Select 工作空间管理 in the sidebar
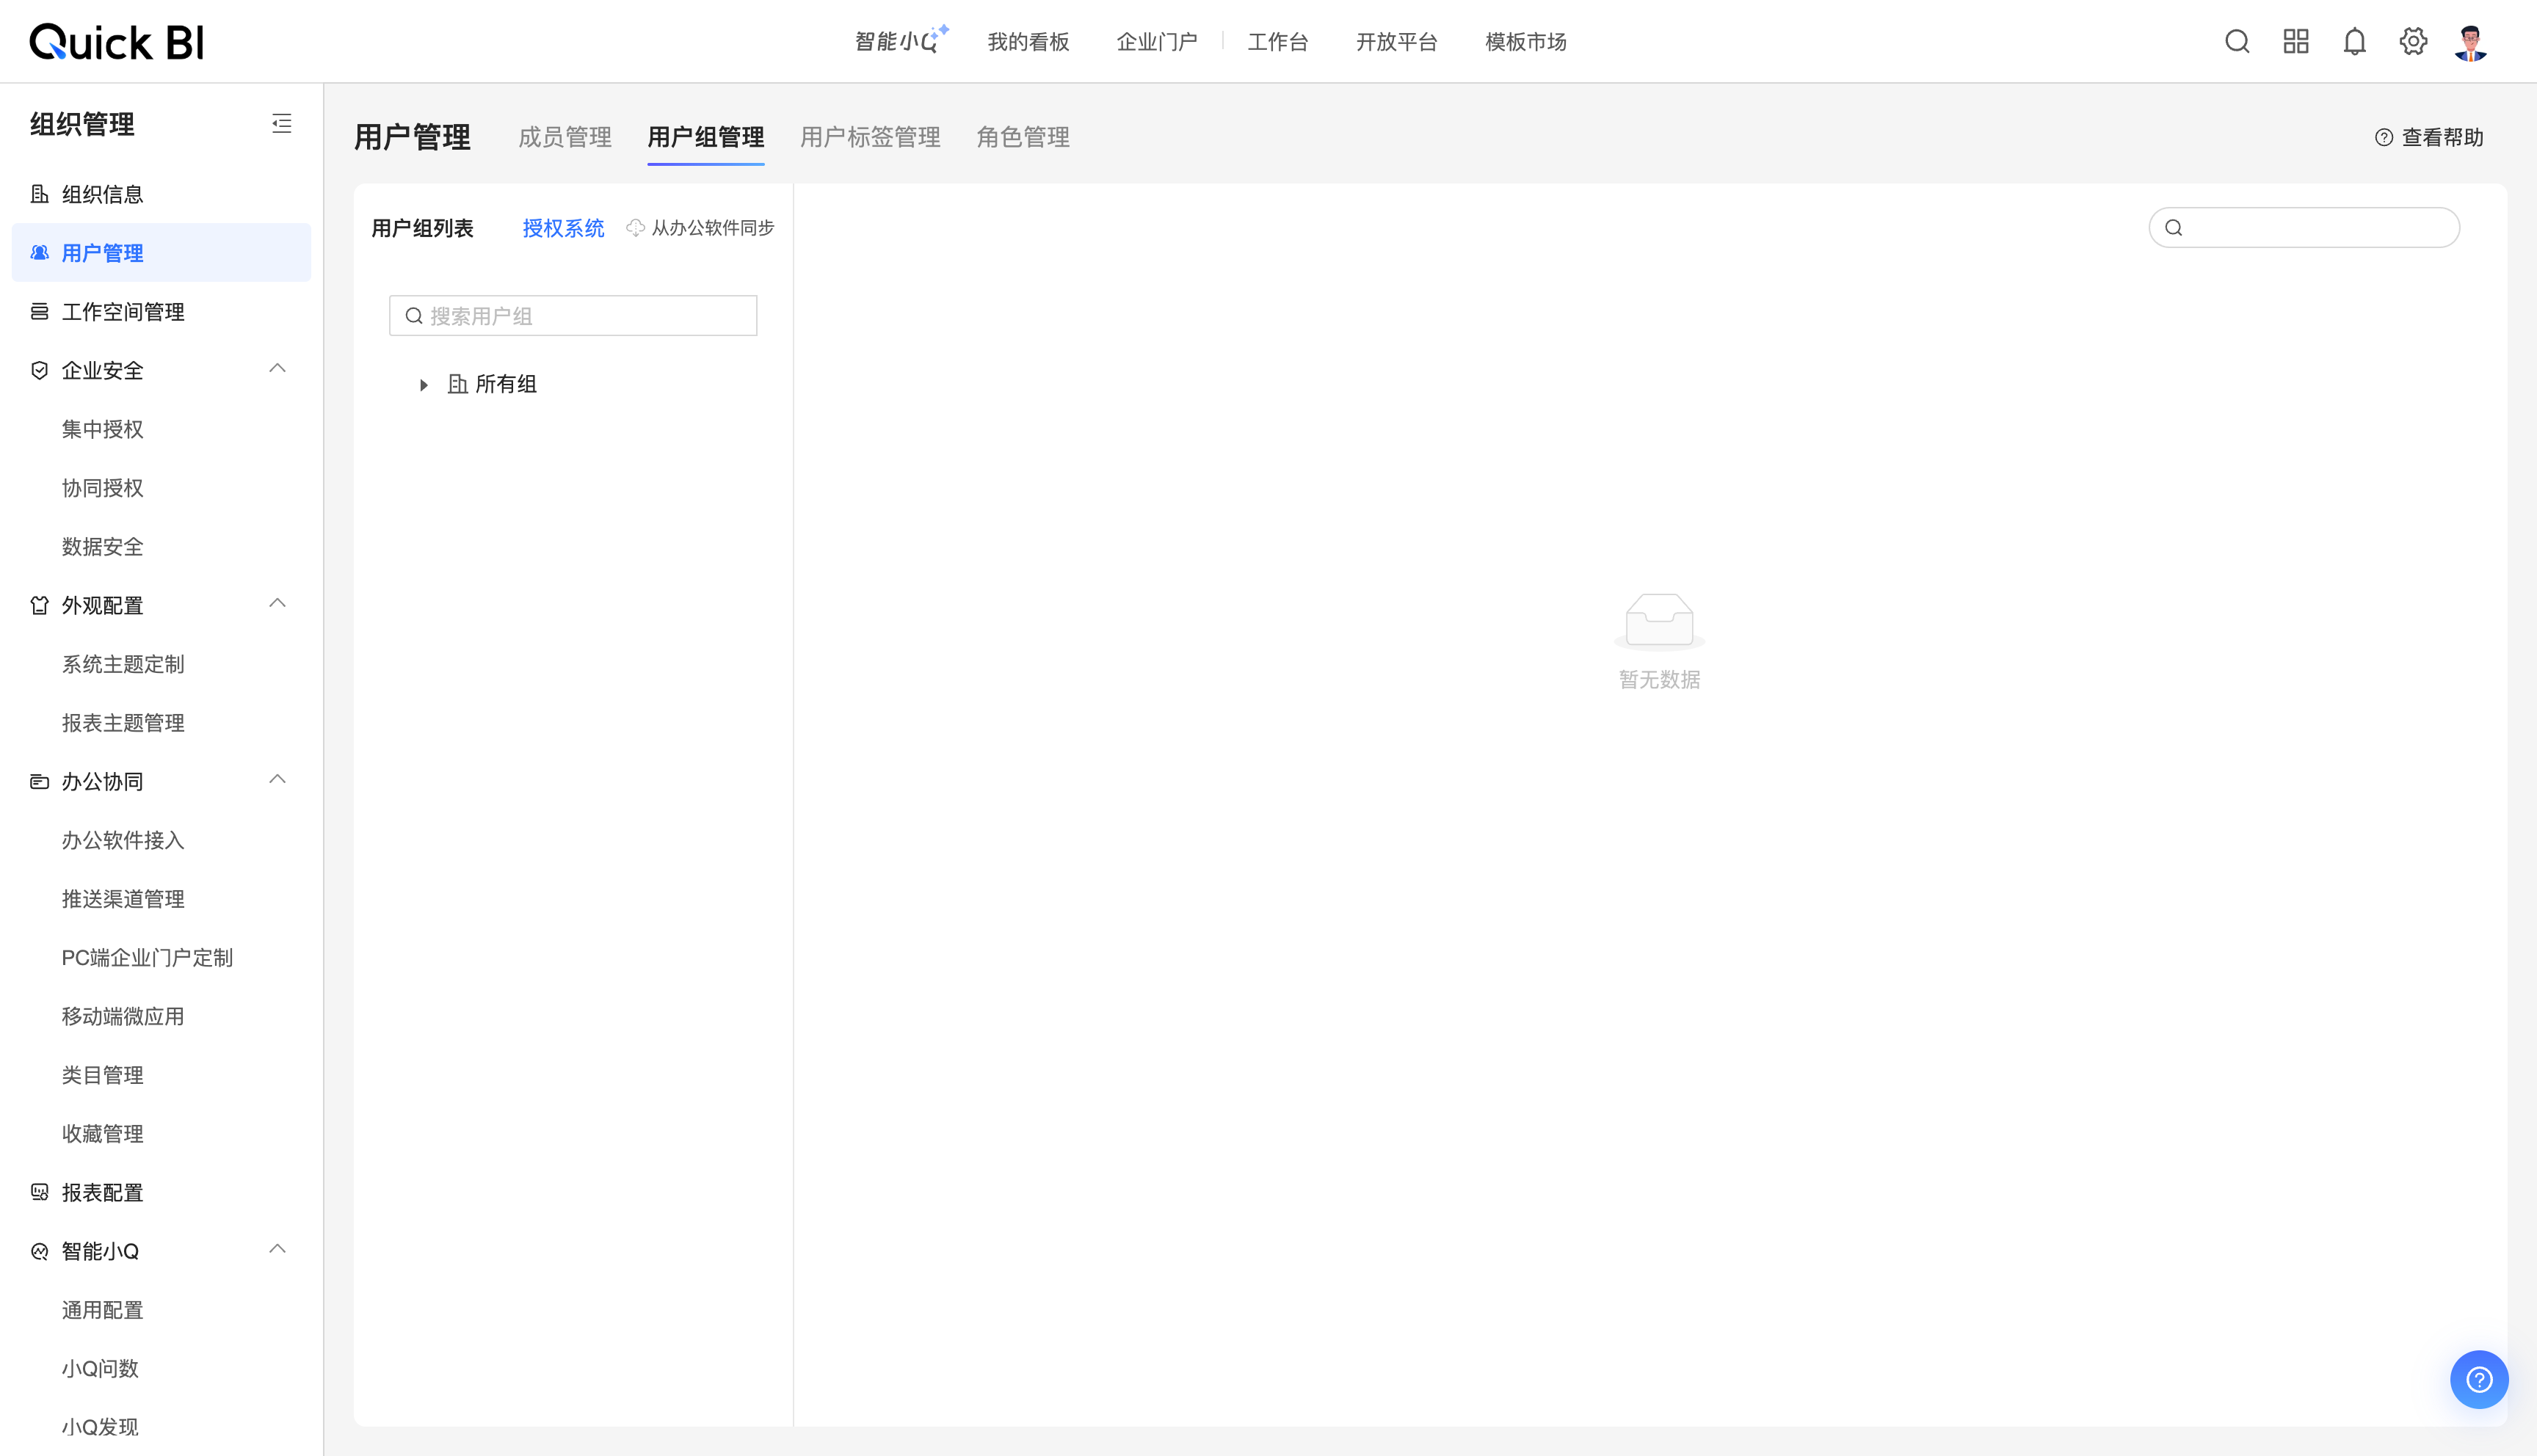This screenshot has height=1456, width=2537. click(123, 312)
